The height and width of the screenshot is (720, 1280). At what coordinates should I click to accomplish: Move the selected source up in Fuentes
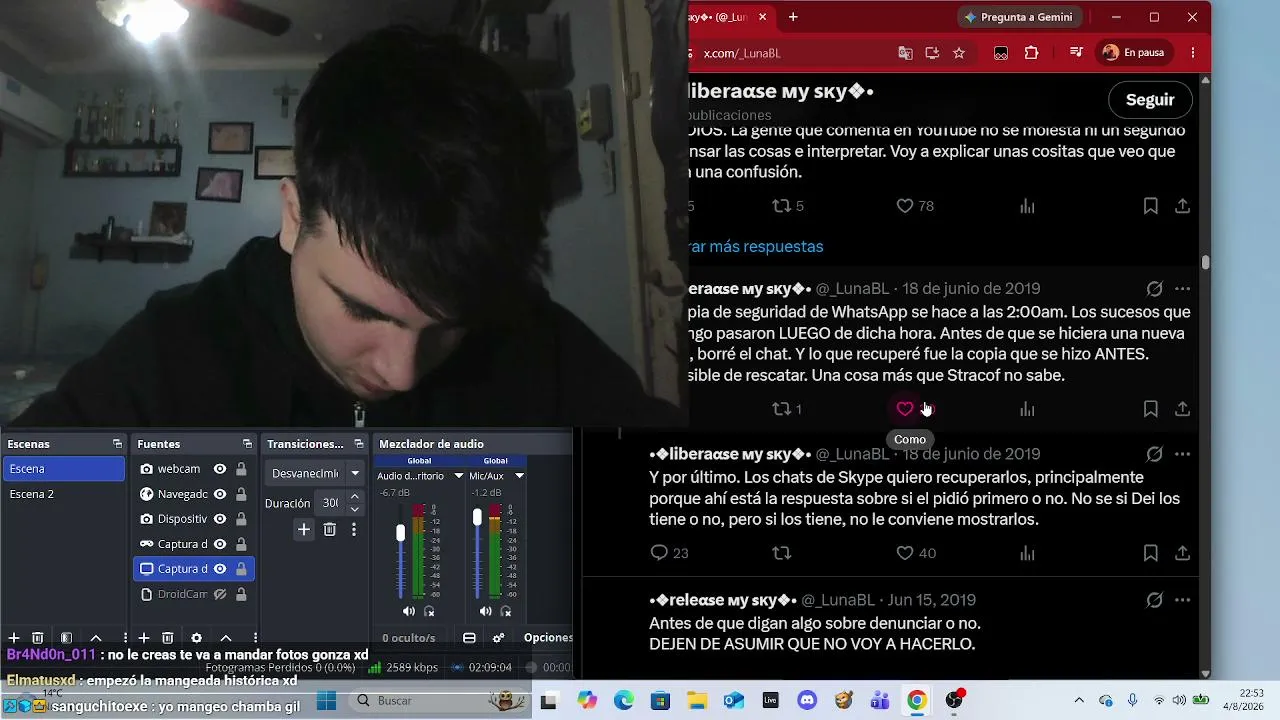coord(226,638)
